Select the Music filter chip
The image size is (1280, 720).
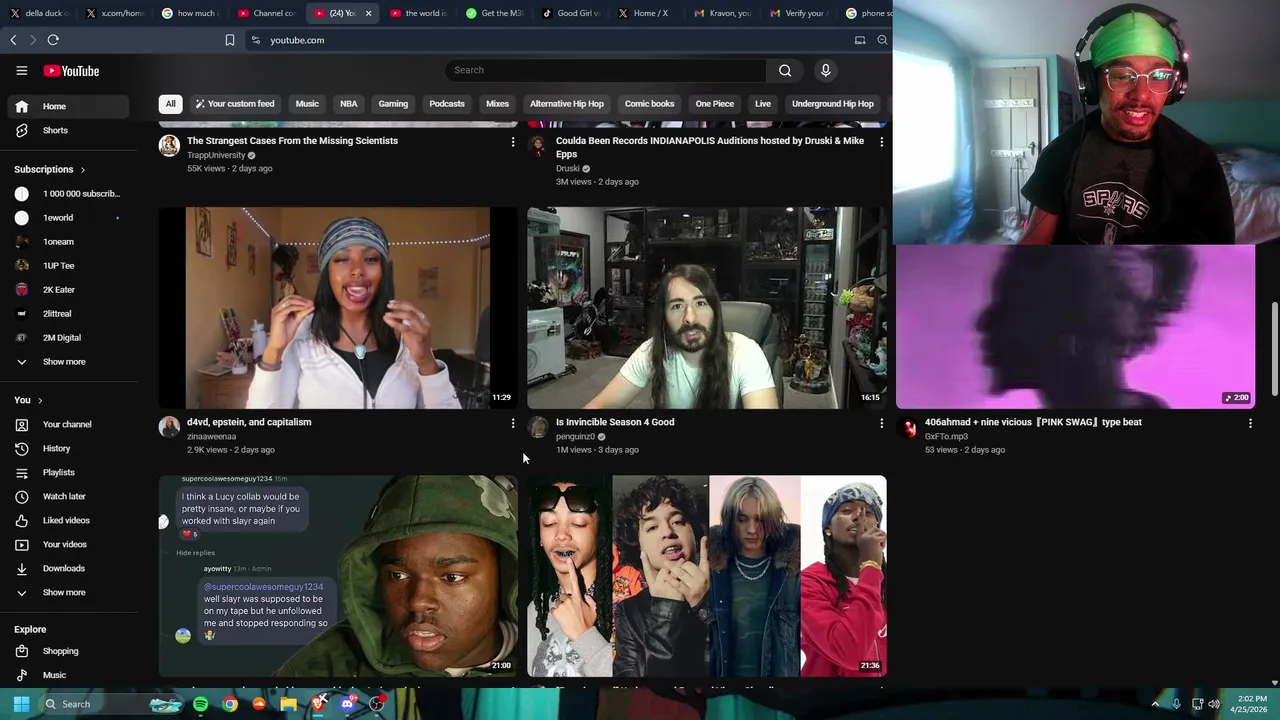point(307,104)
